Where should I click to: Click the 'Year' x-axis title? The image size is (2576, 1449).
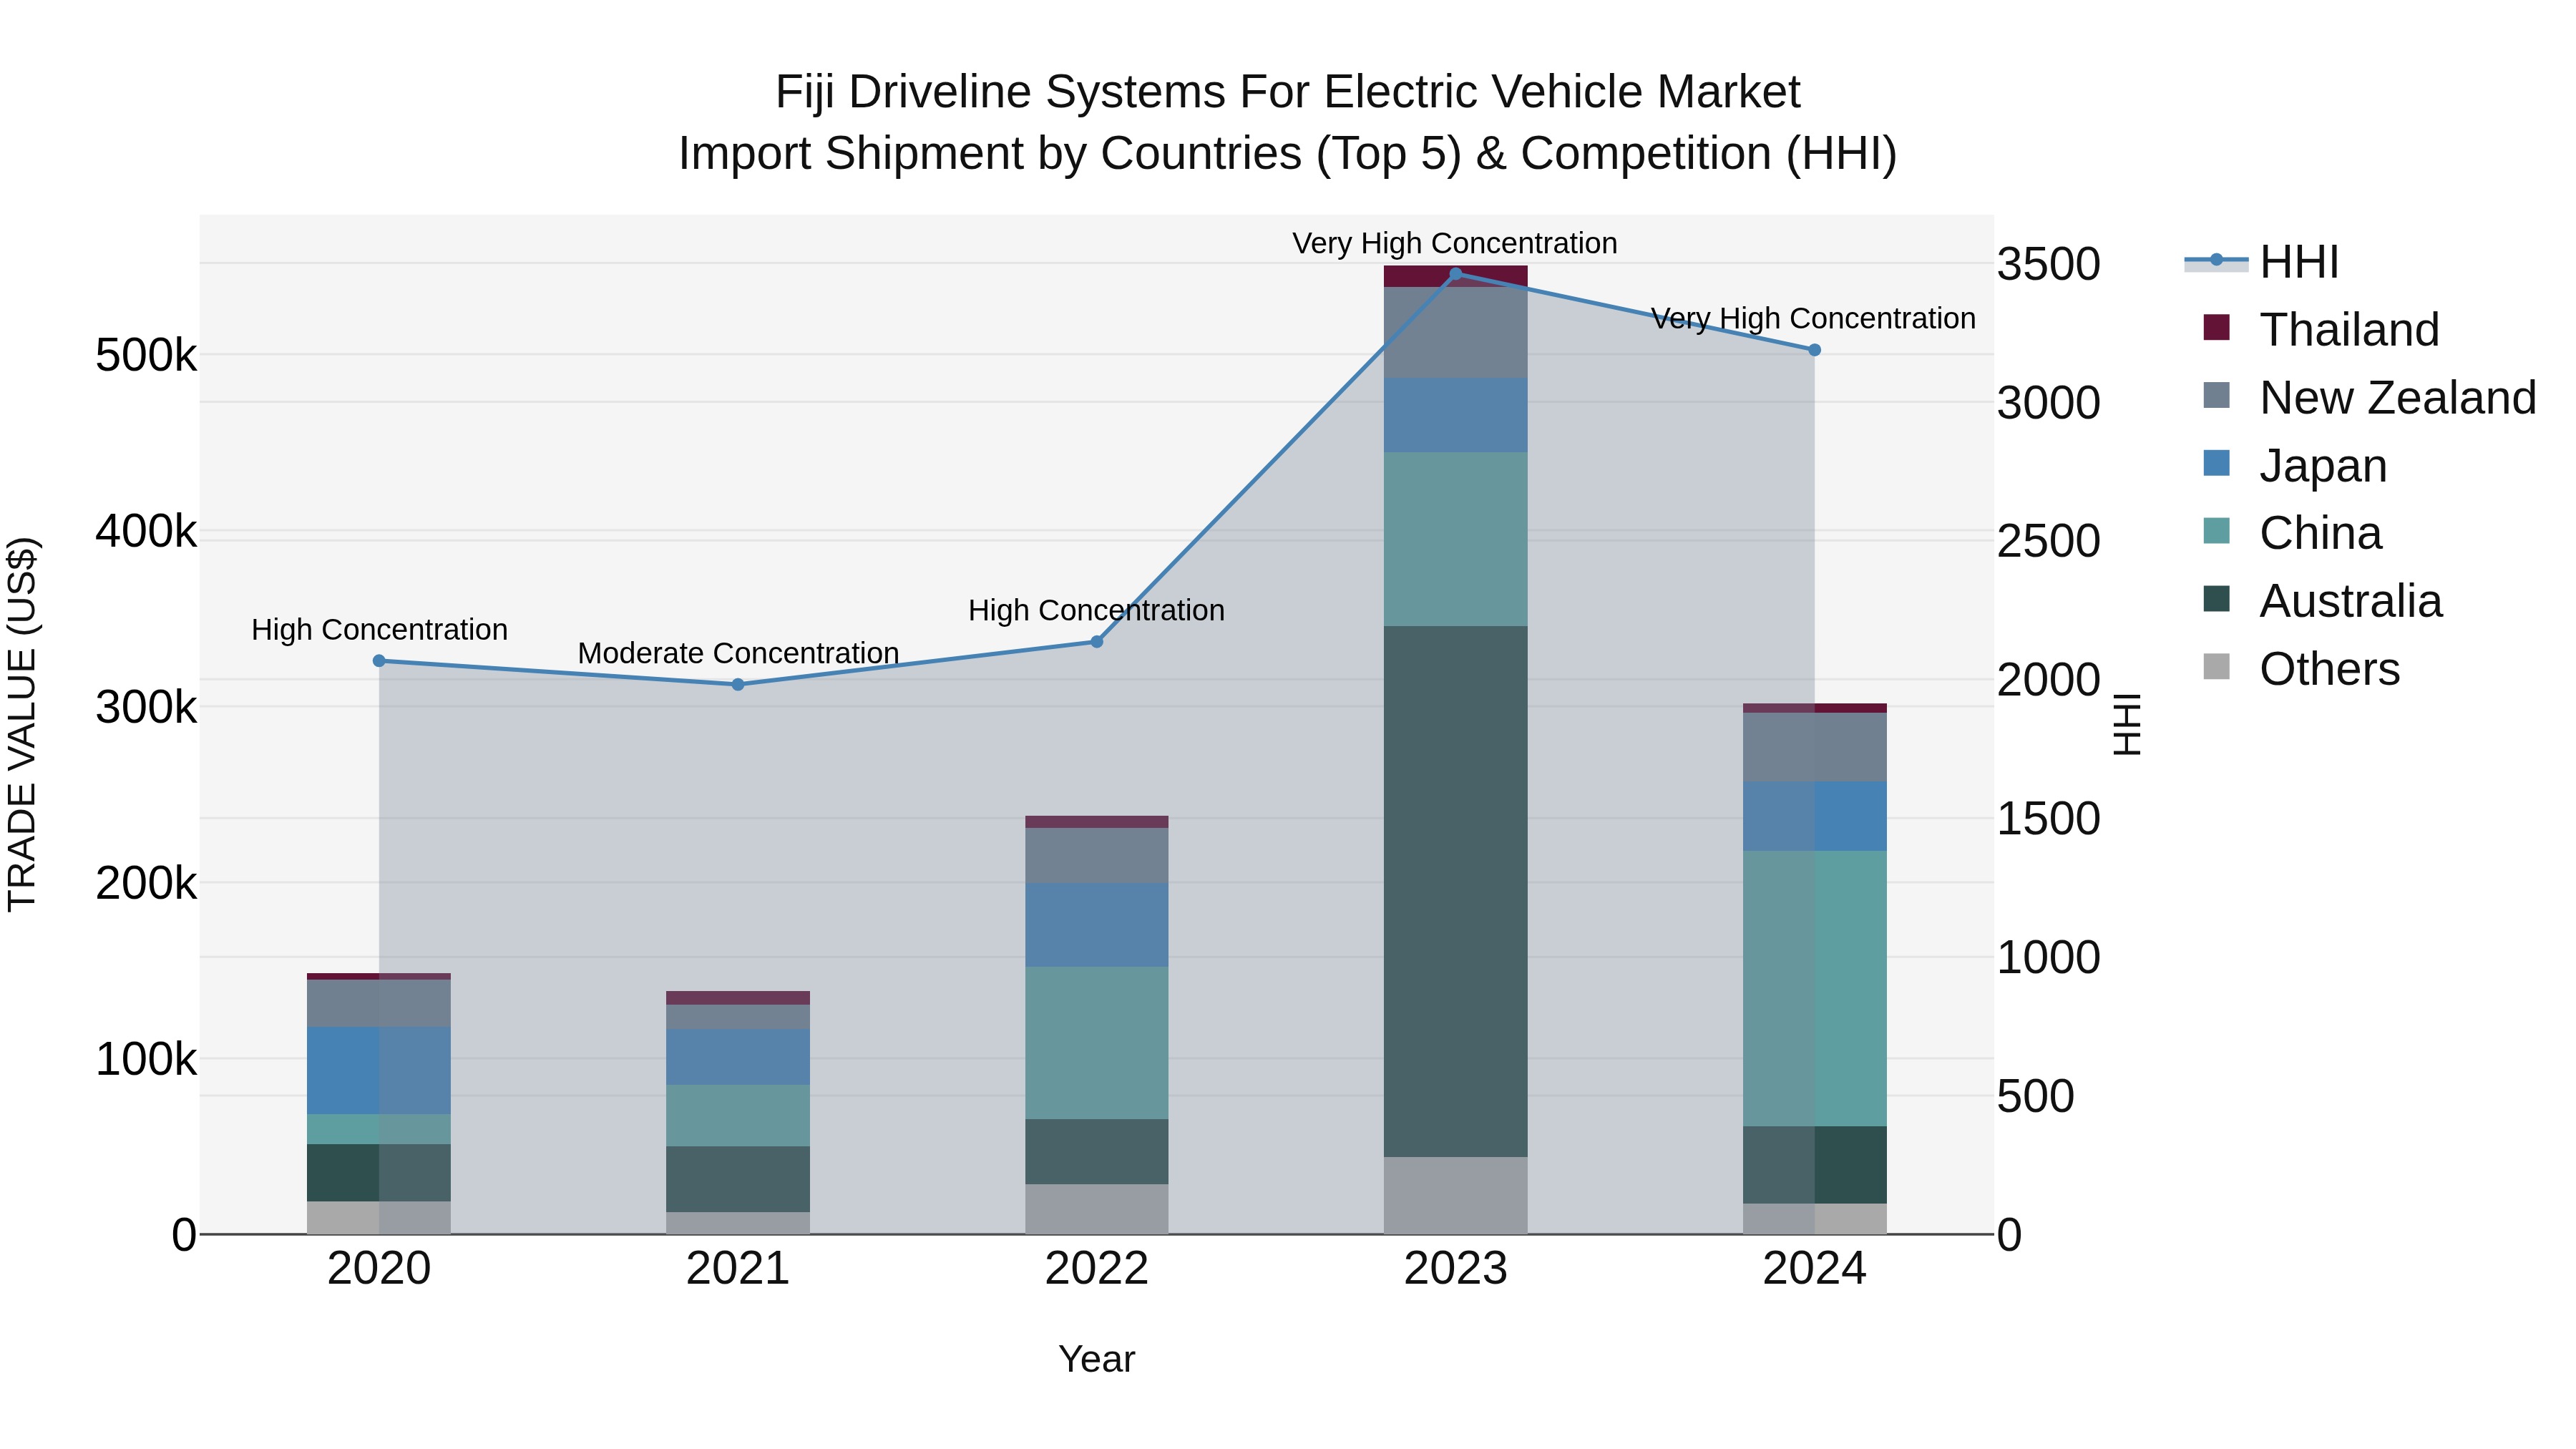[x=1097, y=1360]
